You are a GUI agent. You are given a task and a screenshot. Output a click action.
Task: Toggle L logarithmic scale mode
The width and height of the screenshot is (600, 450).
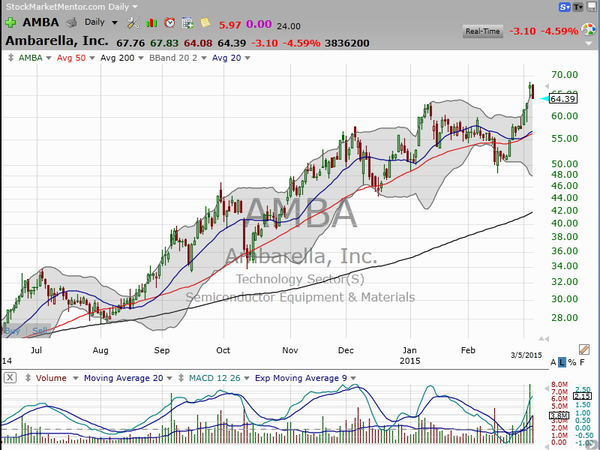[x=562, y=362]
